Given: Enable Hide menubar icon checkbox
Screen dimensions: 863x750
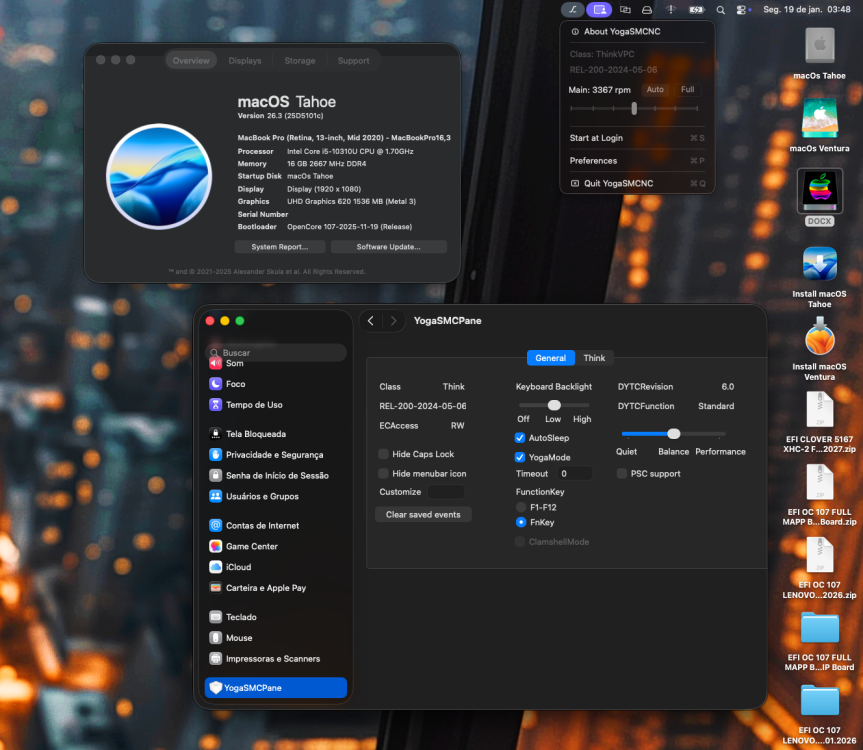Looking at the screenshot, I should click(384, 473).
